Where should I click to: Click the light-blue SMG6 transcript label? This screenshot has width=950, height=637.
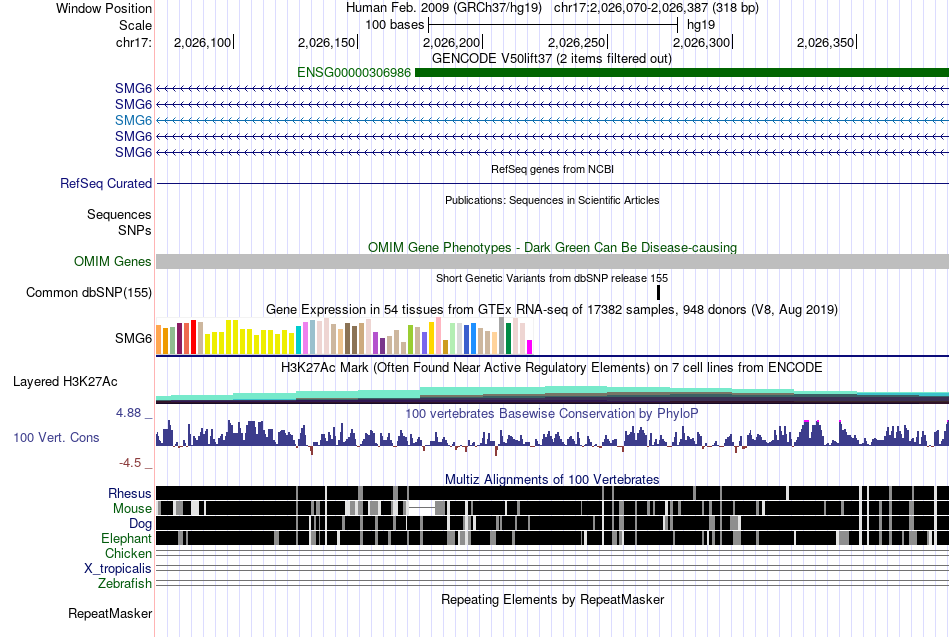[x=133, y=121]
